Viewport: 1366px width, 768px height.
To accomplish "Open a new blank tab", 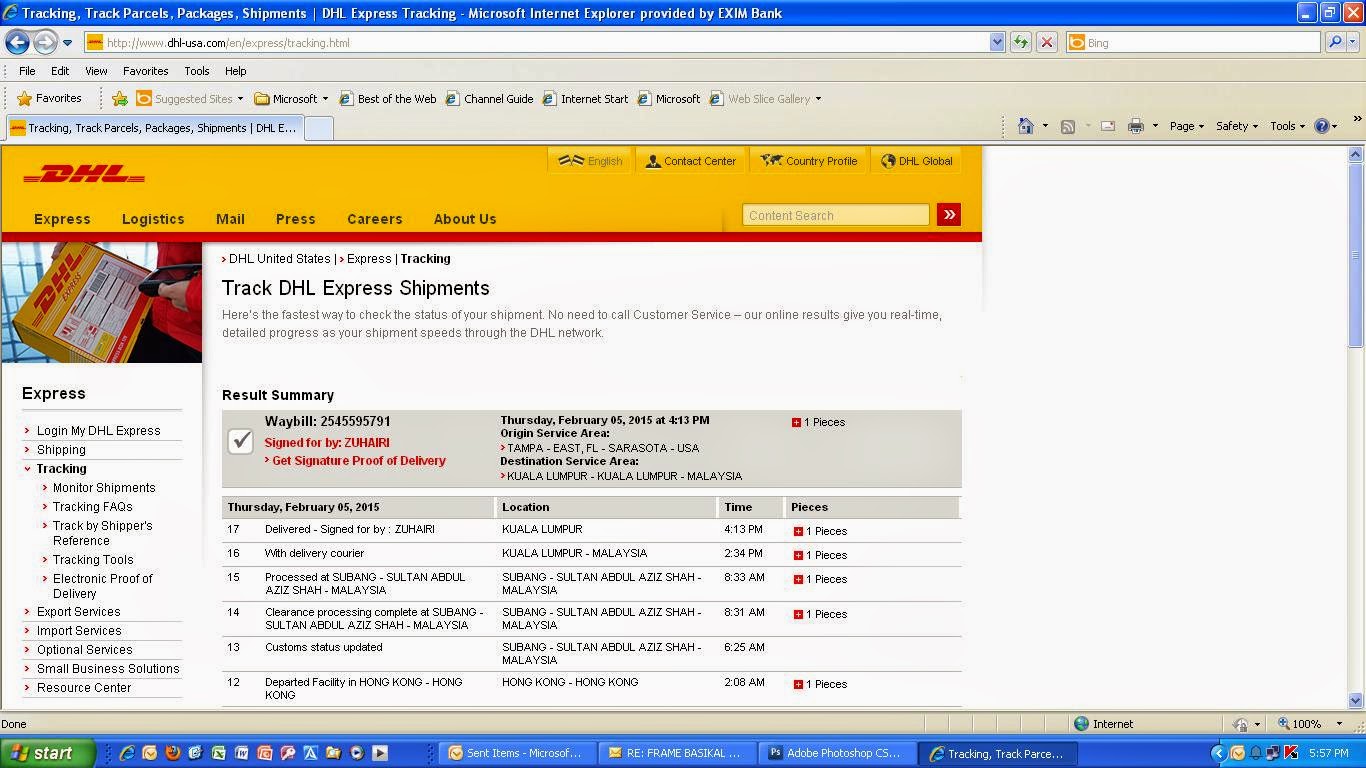I will tap(318, 128).
